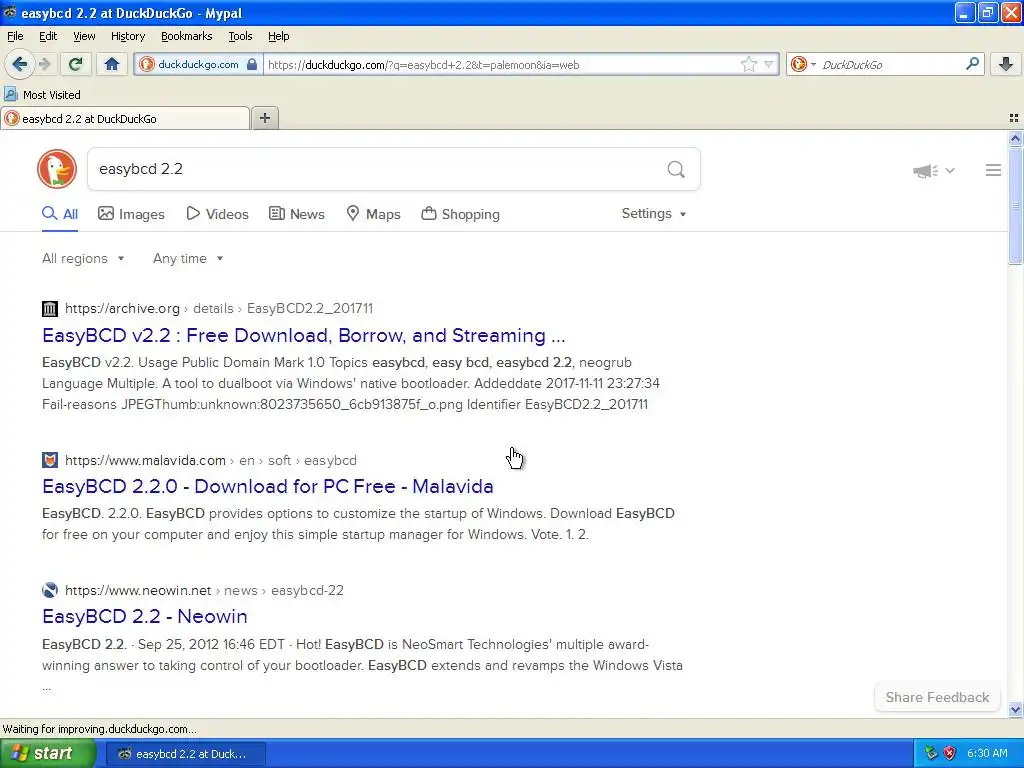Image resolution: width=1024 pixels, height=768 pixels.
Task: Click the vertical scrollbar thumb
Action: click(1015, 206)
